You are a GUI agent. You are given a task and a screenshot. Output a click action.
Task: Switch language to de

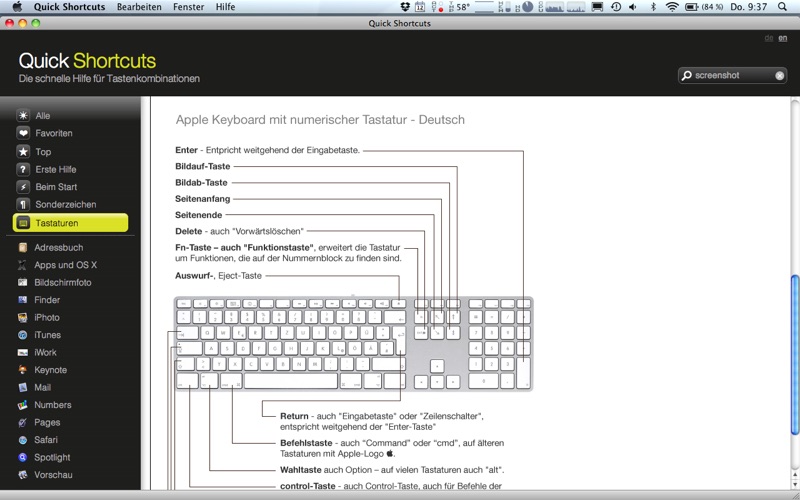(768, 38)
